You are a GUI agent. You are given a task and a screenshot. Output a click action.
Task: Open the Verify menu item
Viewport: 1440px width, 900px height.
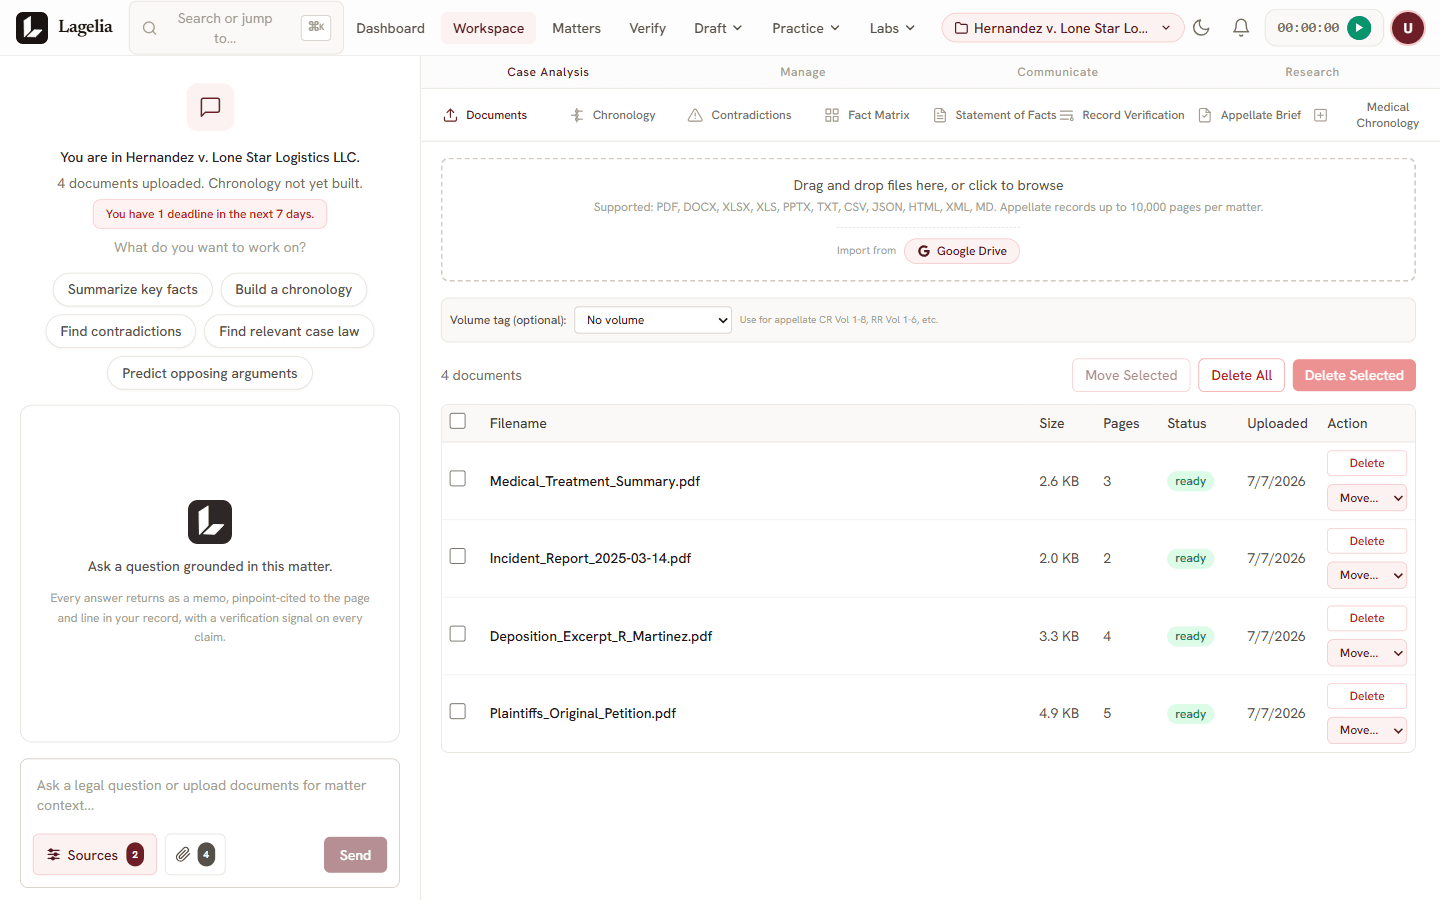[x=647, y=28]
